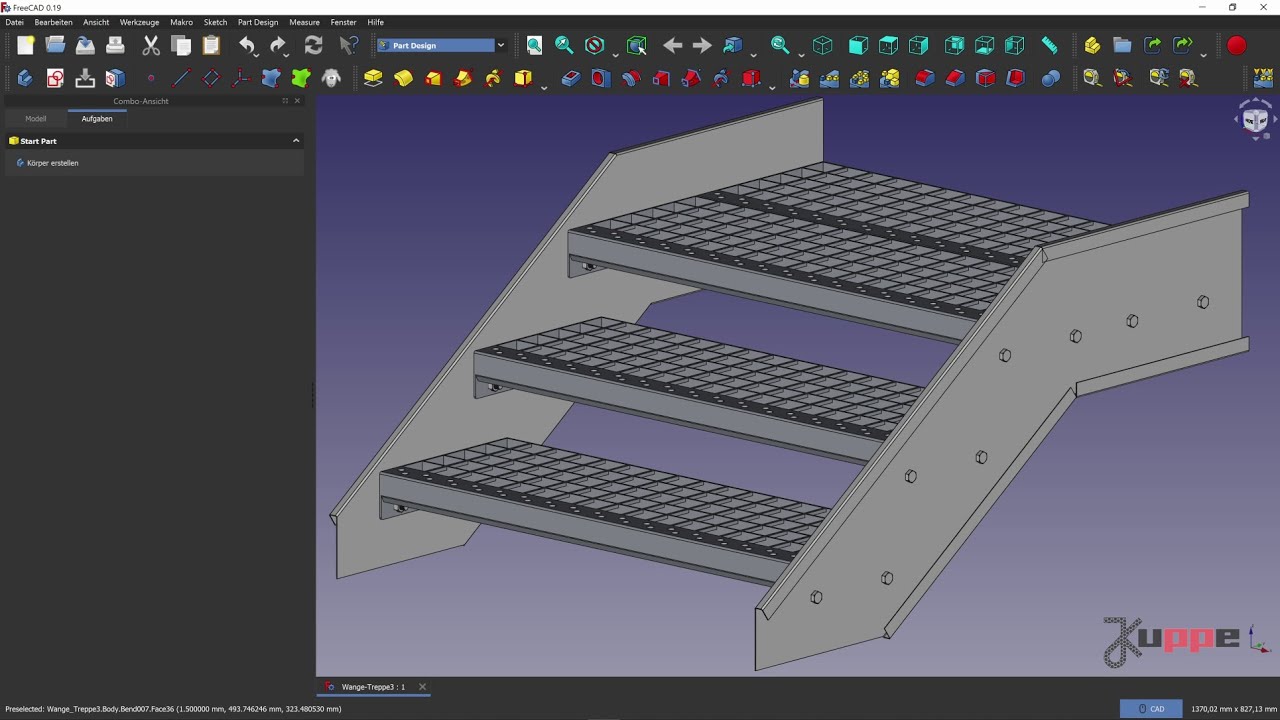1280x720 pixels.
Task: Click the sheep-head icon in toolbar
Action: [x=332, y=78]
